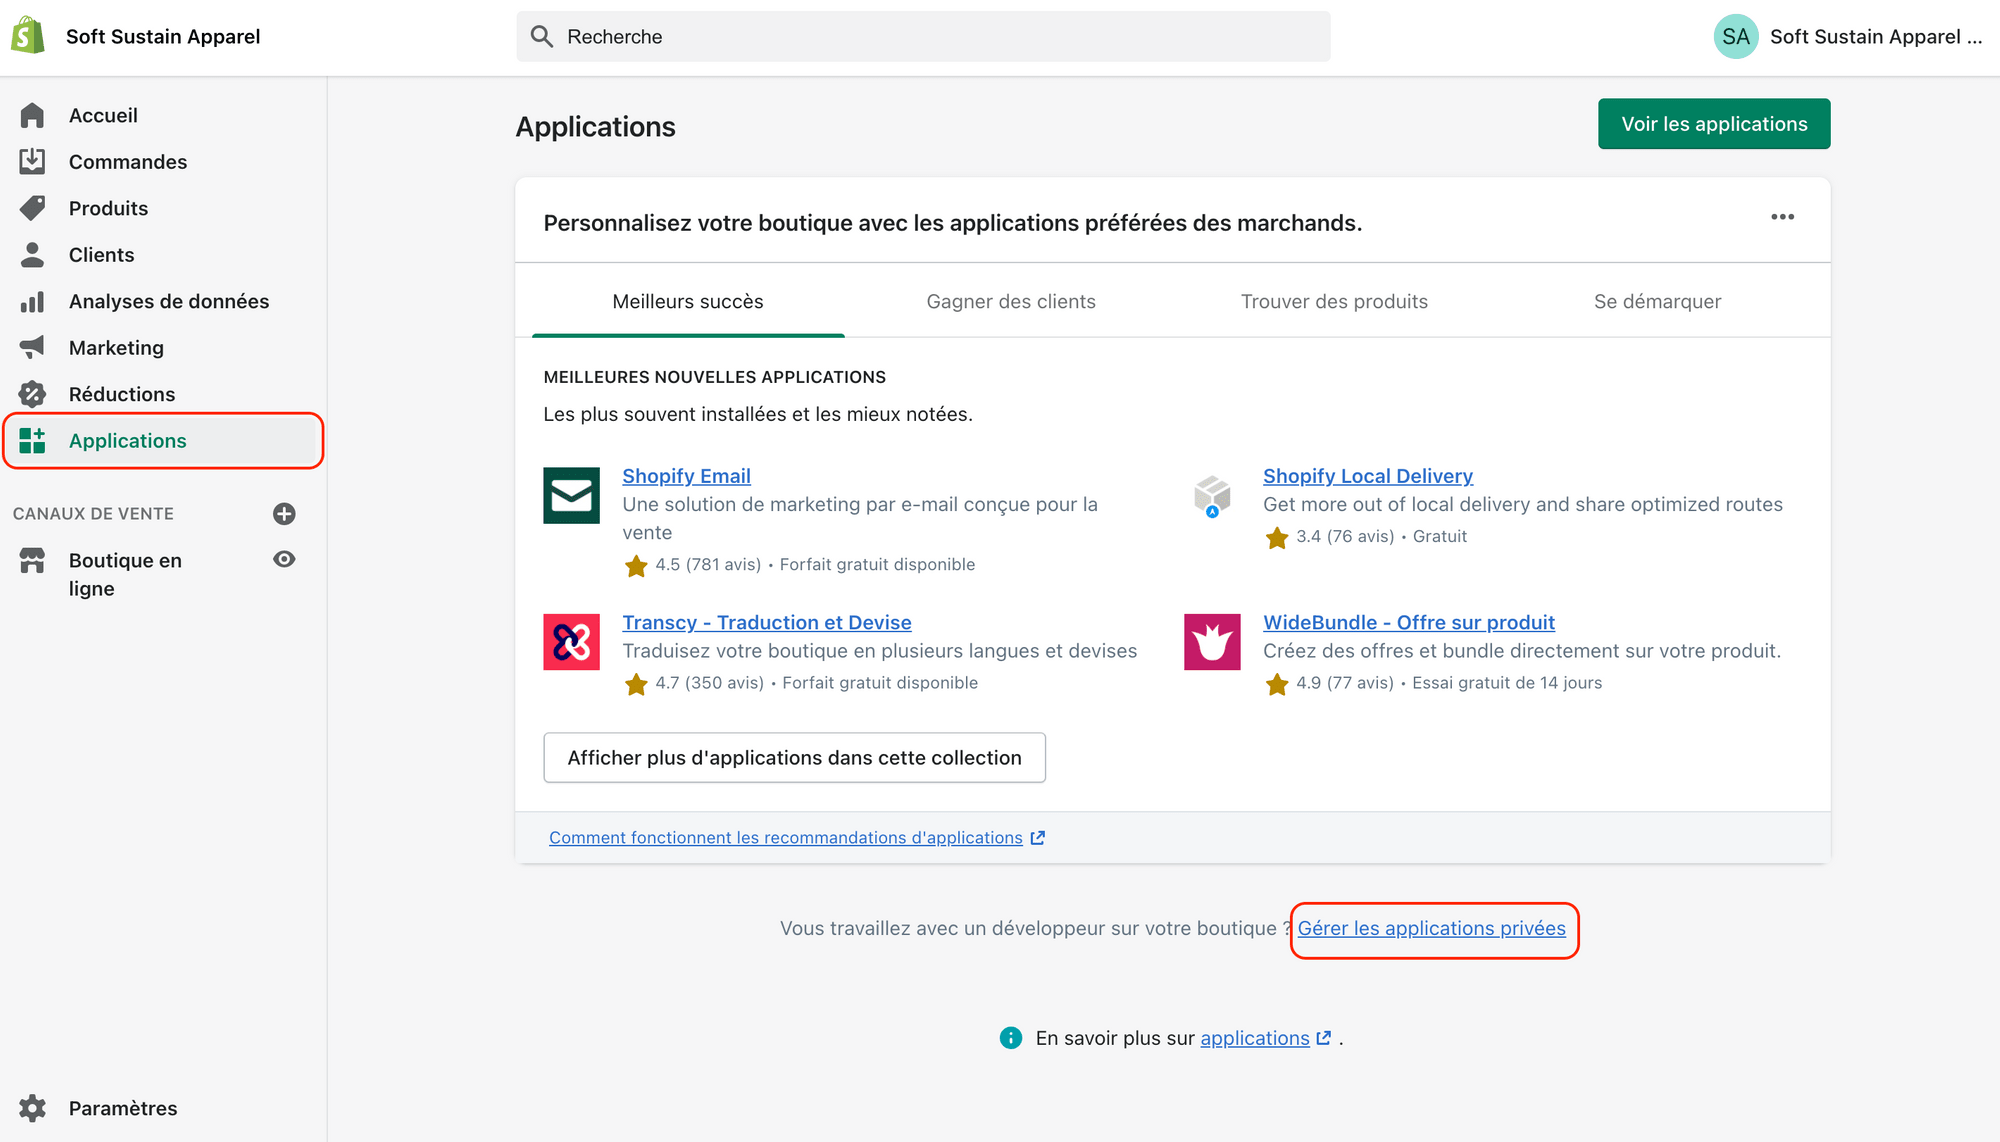
Task: Click the Applications page title
Action: tap(595, 127)
